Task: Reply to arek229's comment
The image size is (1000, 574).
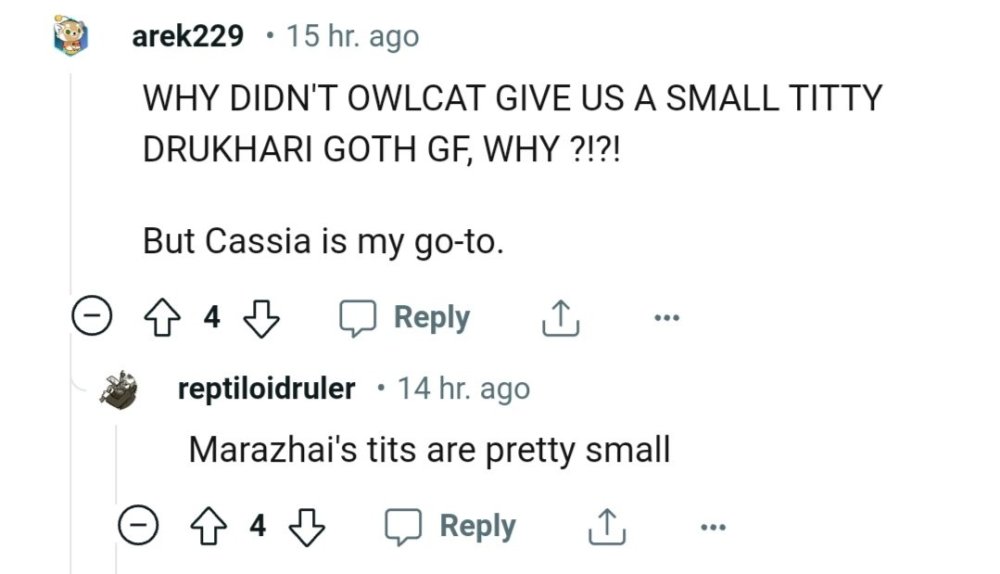Action: click(405, 318)
